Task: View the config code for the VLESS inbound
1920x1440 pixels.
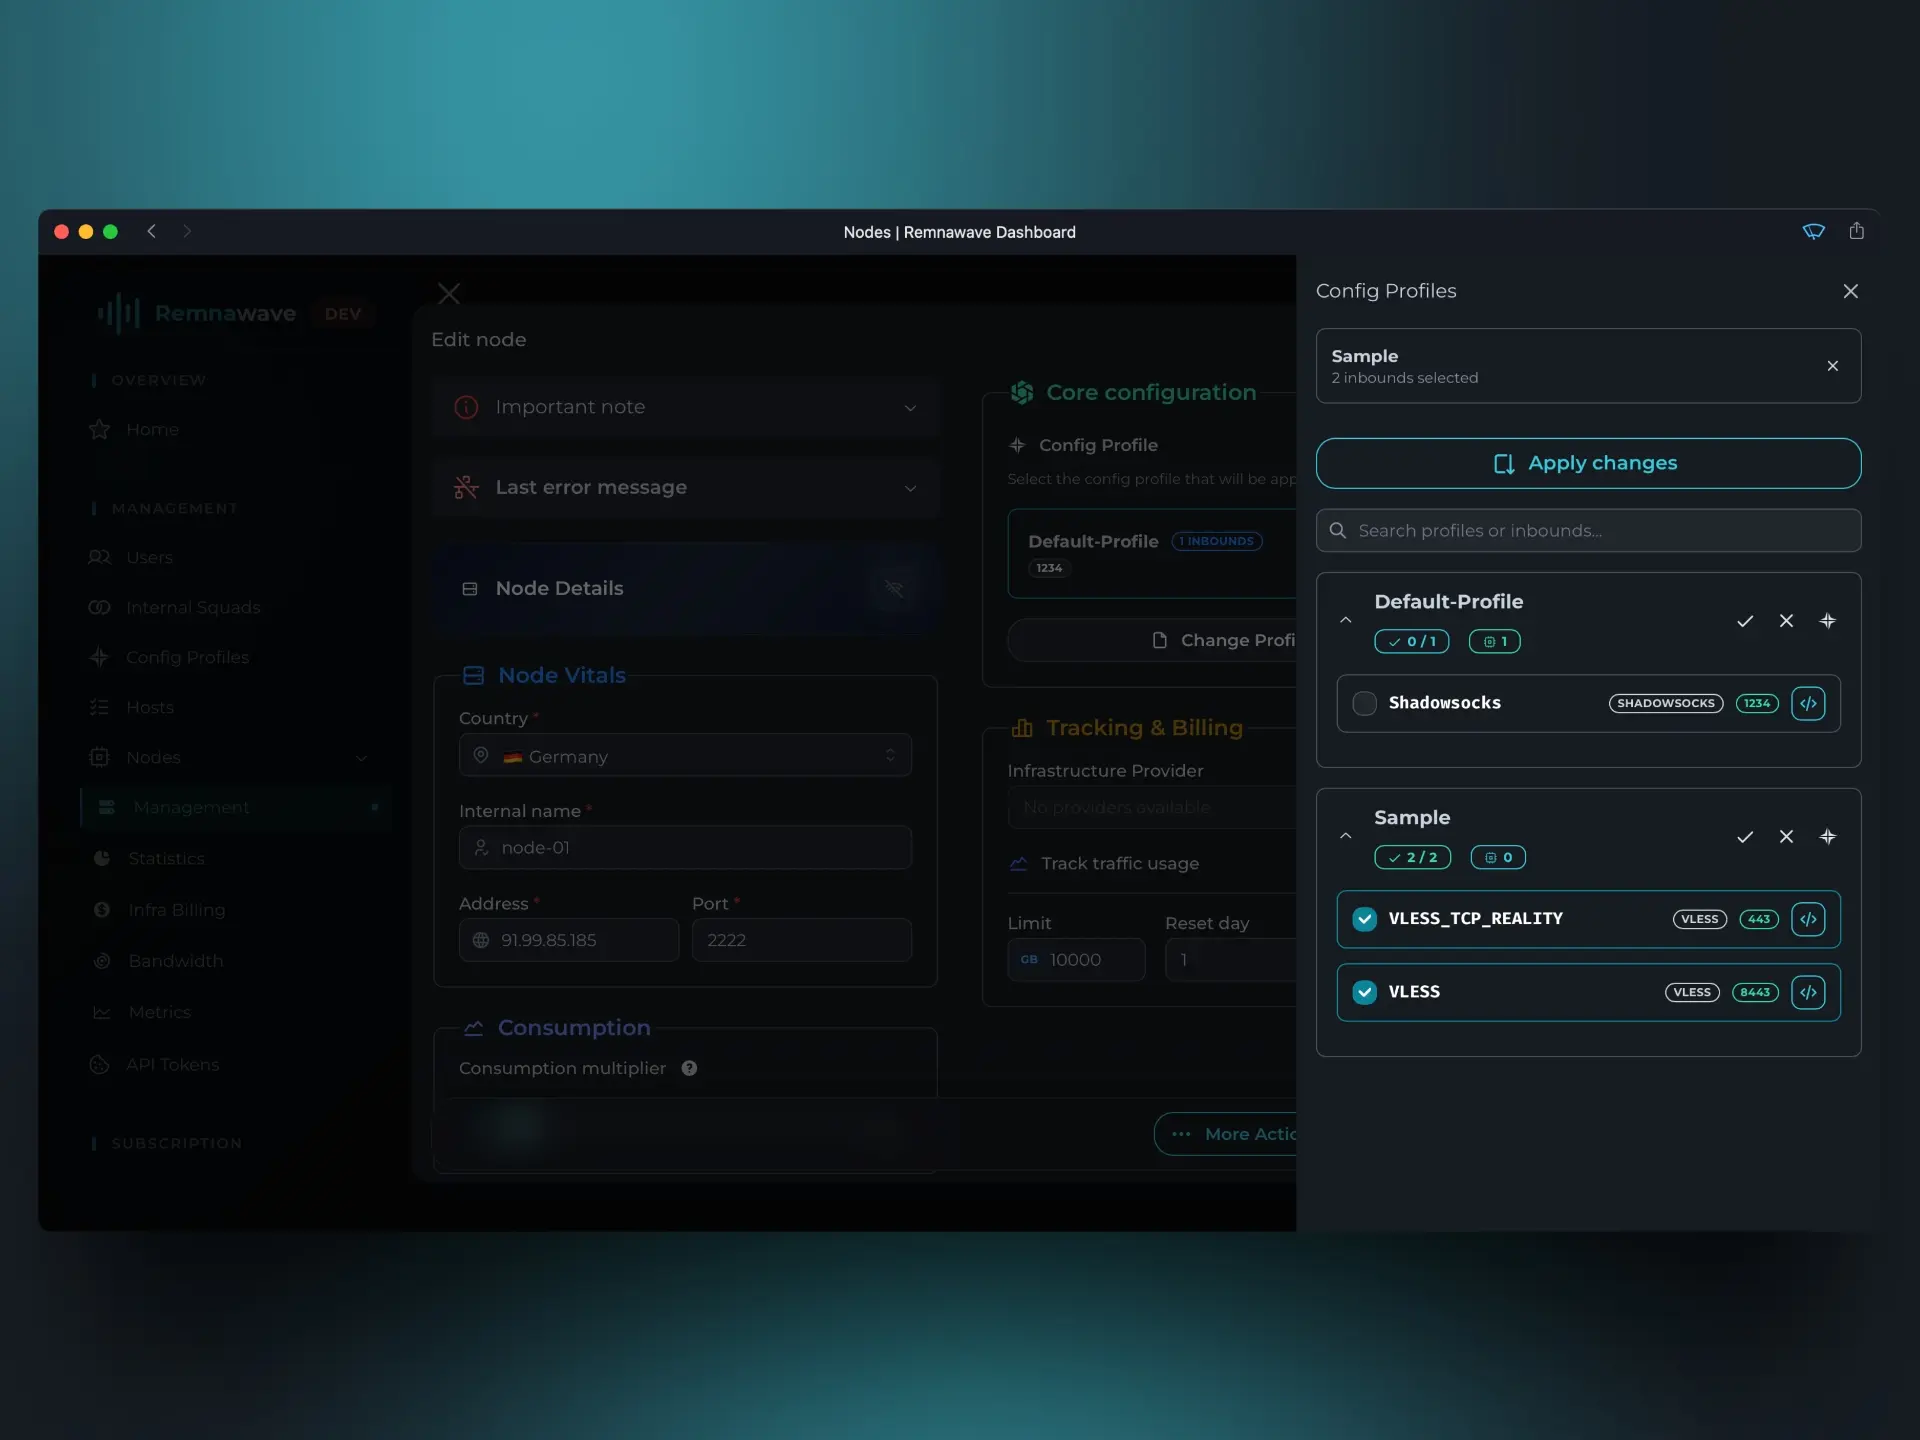Action: [1809, 992]
